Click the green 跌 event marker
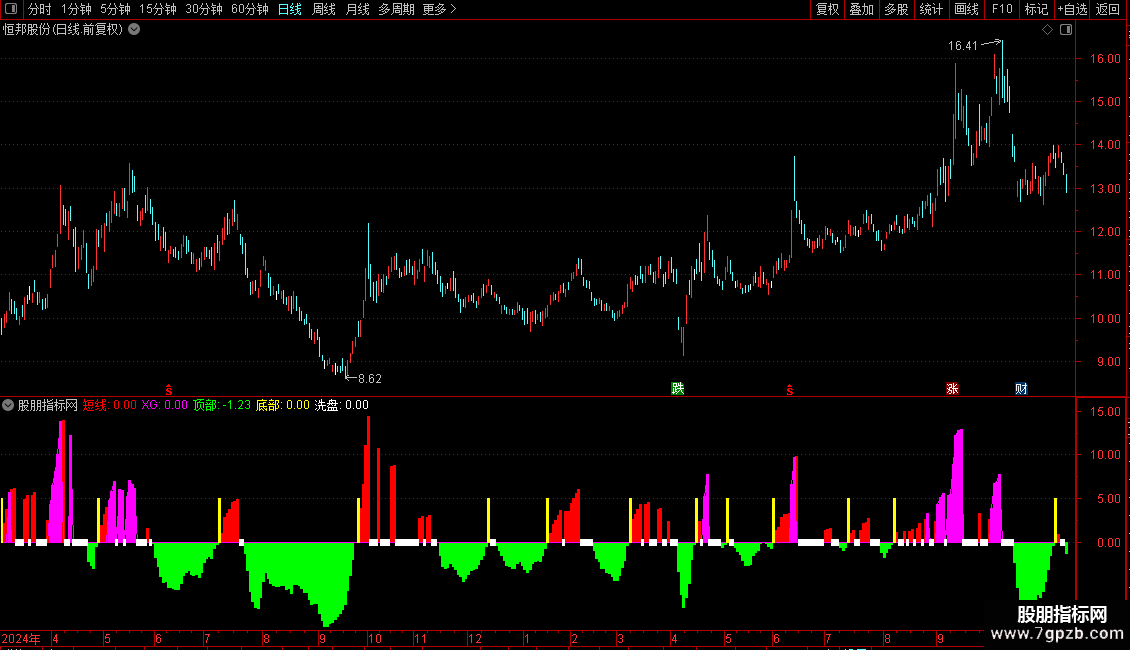The height and width of the screenshot is (650, 1130). [x=677, y=388]
